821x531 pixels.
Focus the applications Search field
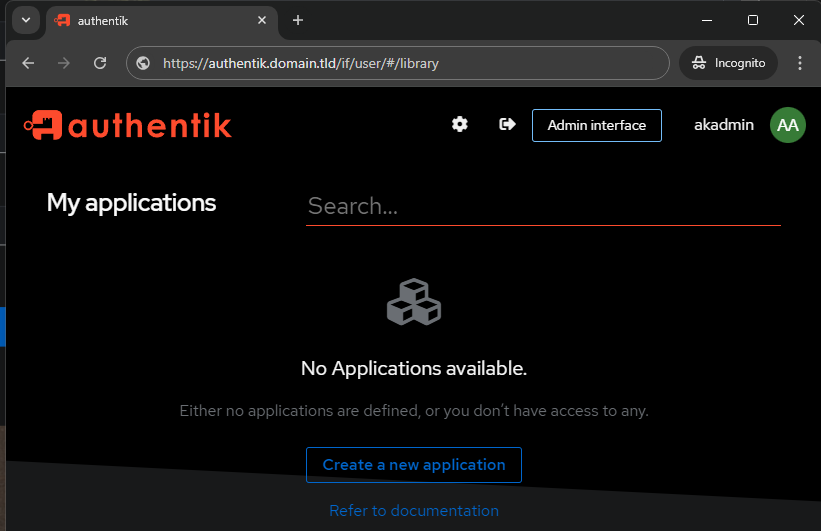[x=543, y=206]
